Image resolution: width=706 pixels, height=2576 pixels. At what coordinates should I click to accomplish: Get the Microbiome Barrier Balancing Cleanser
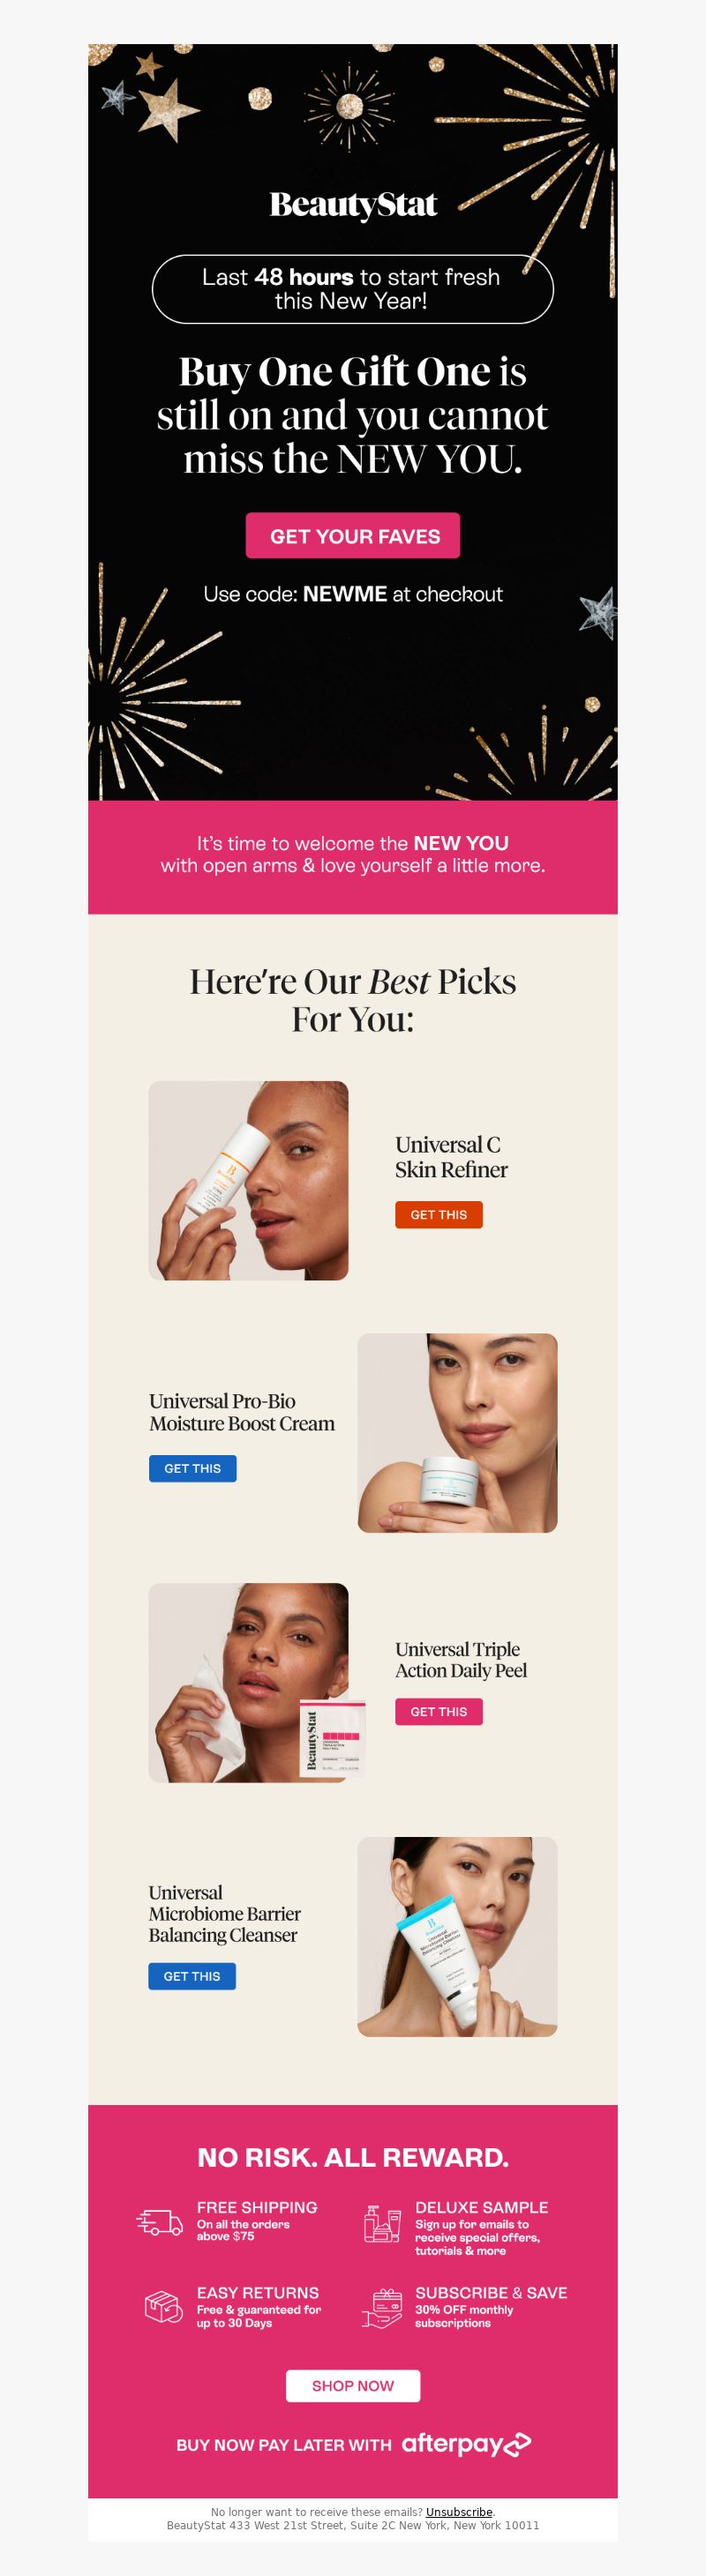(x=192, y=1976)
